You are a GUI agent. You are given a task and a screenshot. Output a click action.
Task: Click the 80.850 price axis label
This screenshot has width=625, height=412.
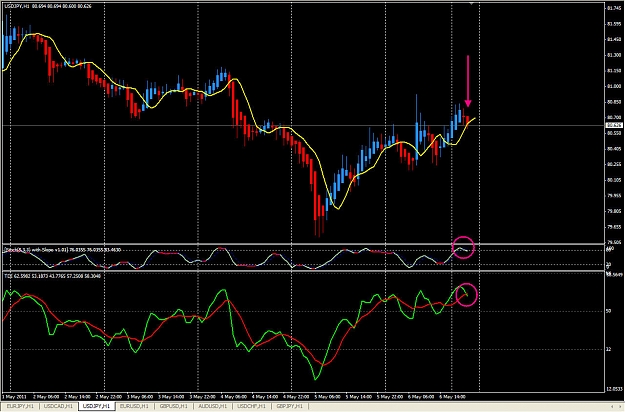(x=614, y=102)
